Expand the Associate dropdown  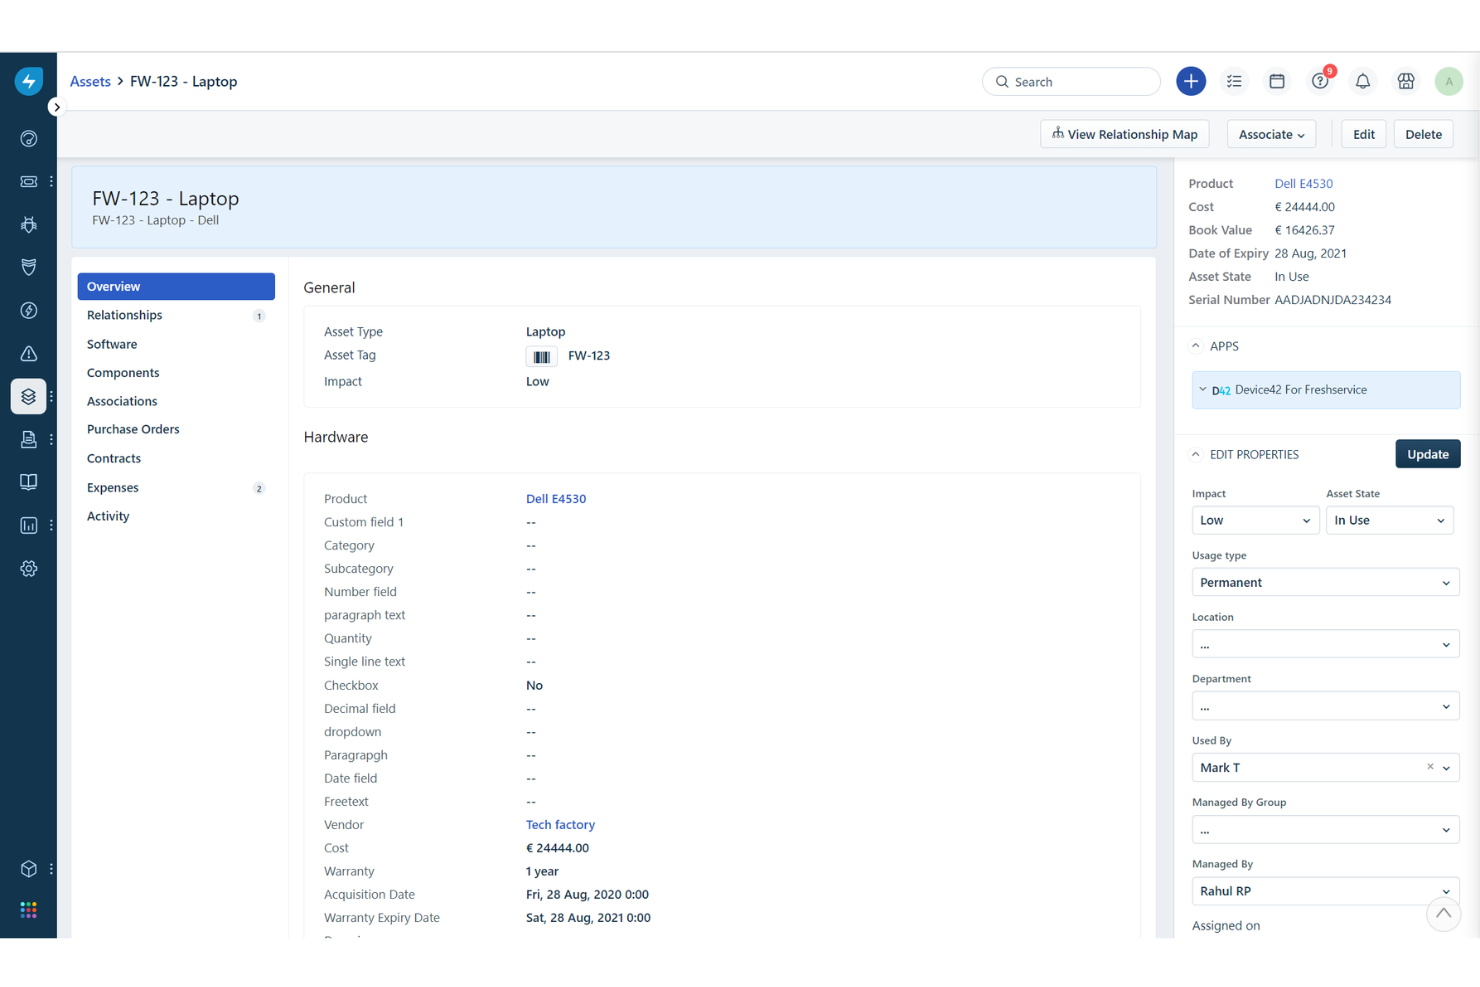coord(1271,133)
